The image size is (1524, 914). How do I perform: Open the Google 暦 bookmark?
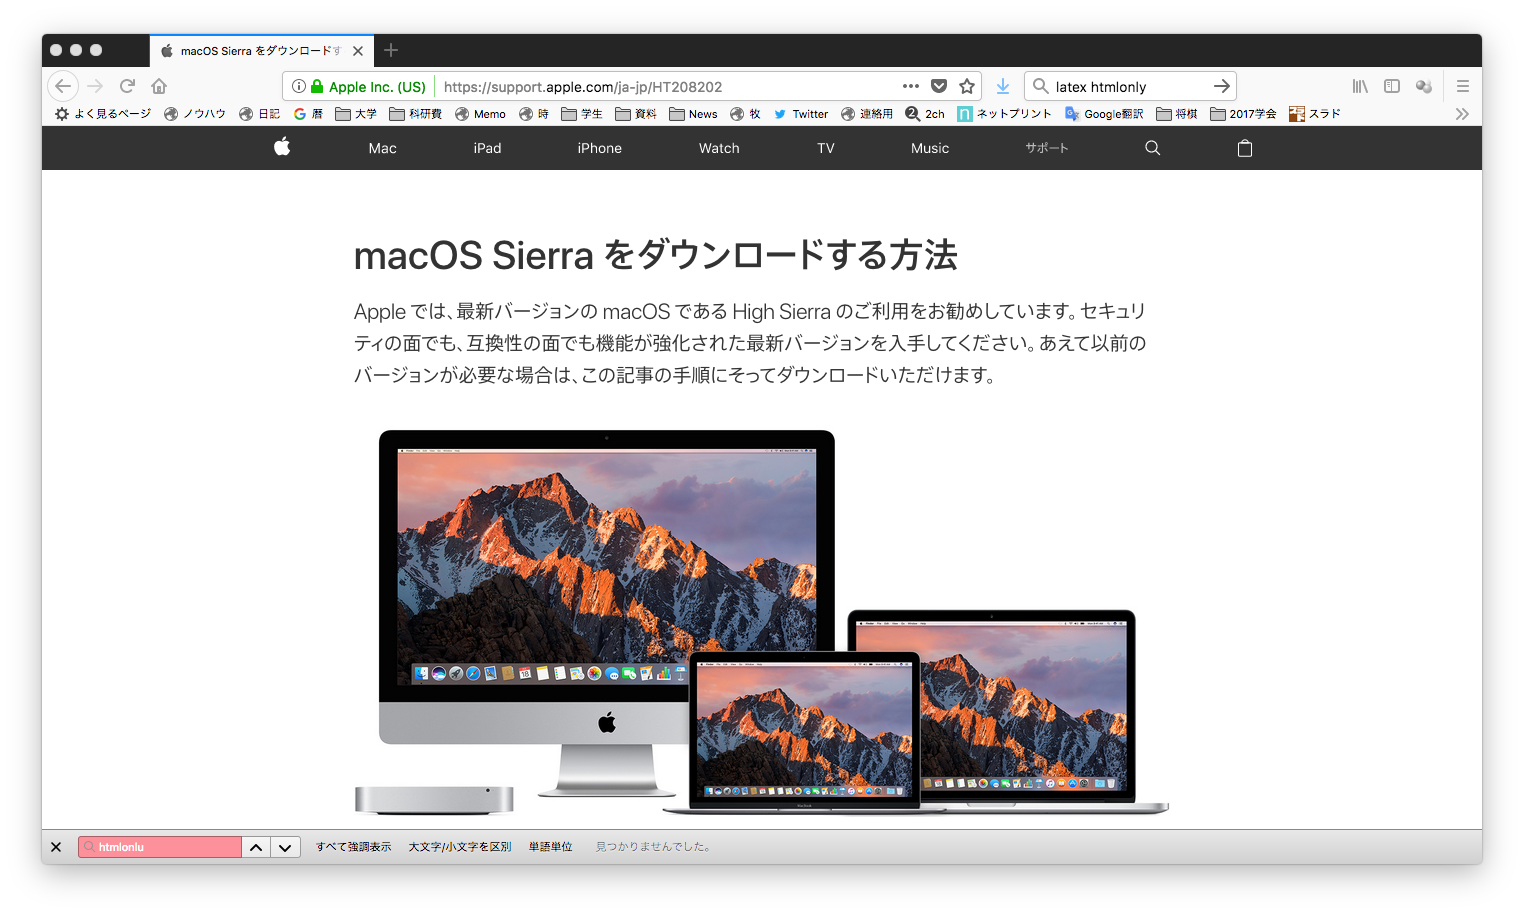pyautogui.click(x=308, y=114)
